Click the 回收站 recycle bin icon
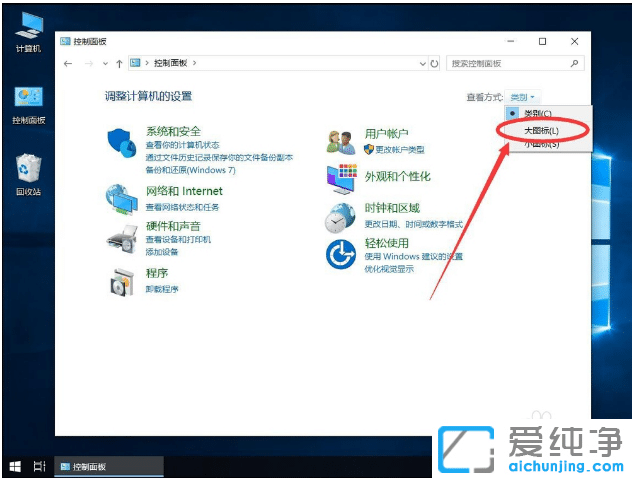 point(29,175)
